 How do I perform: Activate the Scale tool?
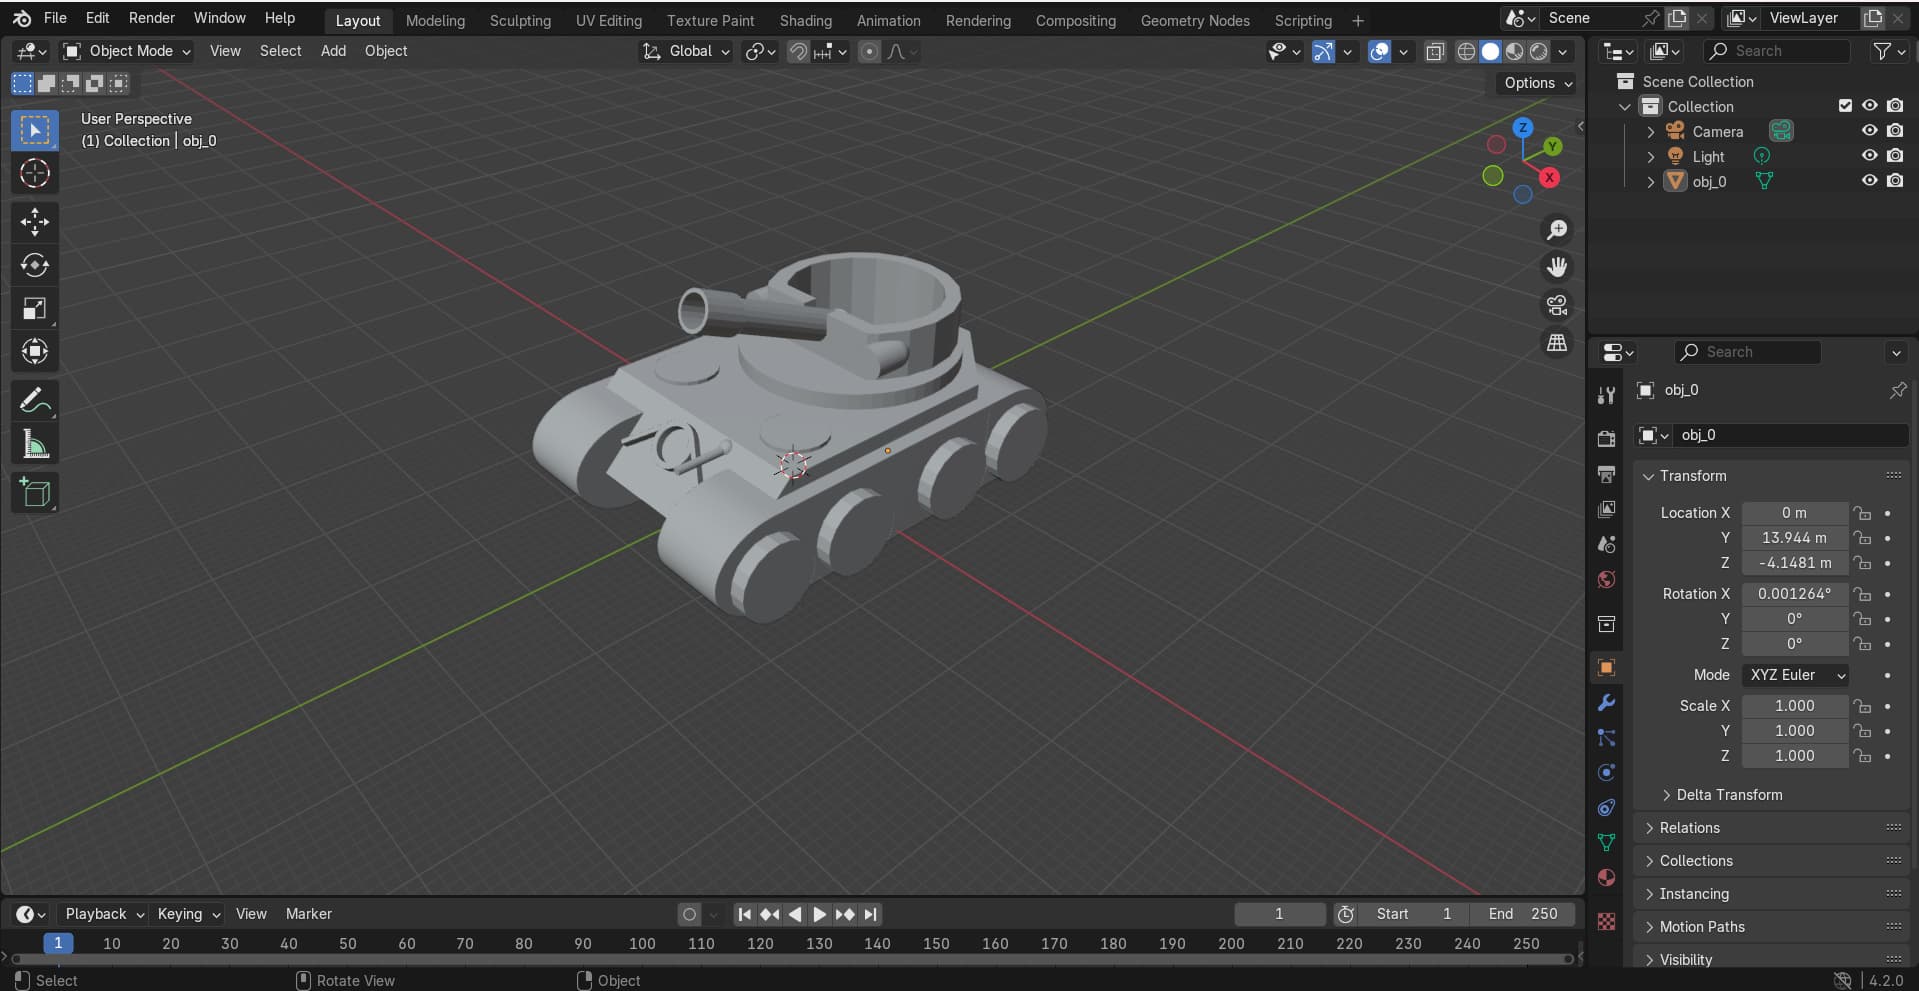(x=35, y=309)
